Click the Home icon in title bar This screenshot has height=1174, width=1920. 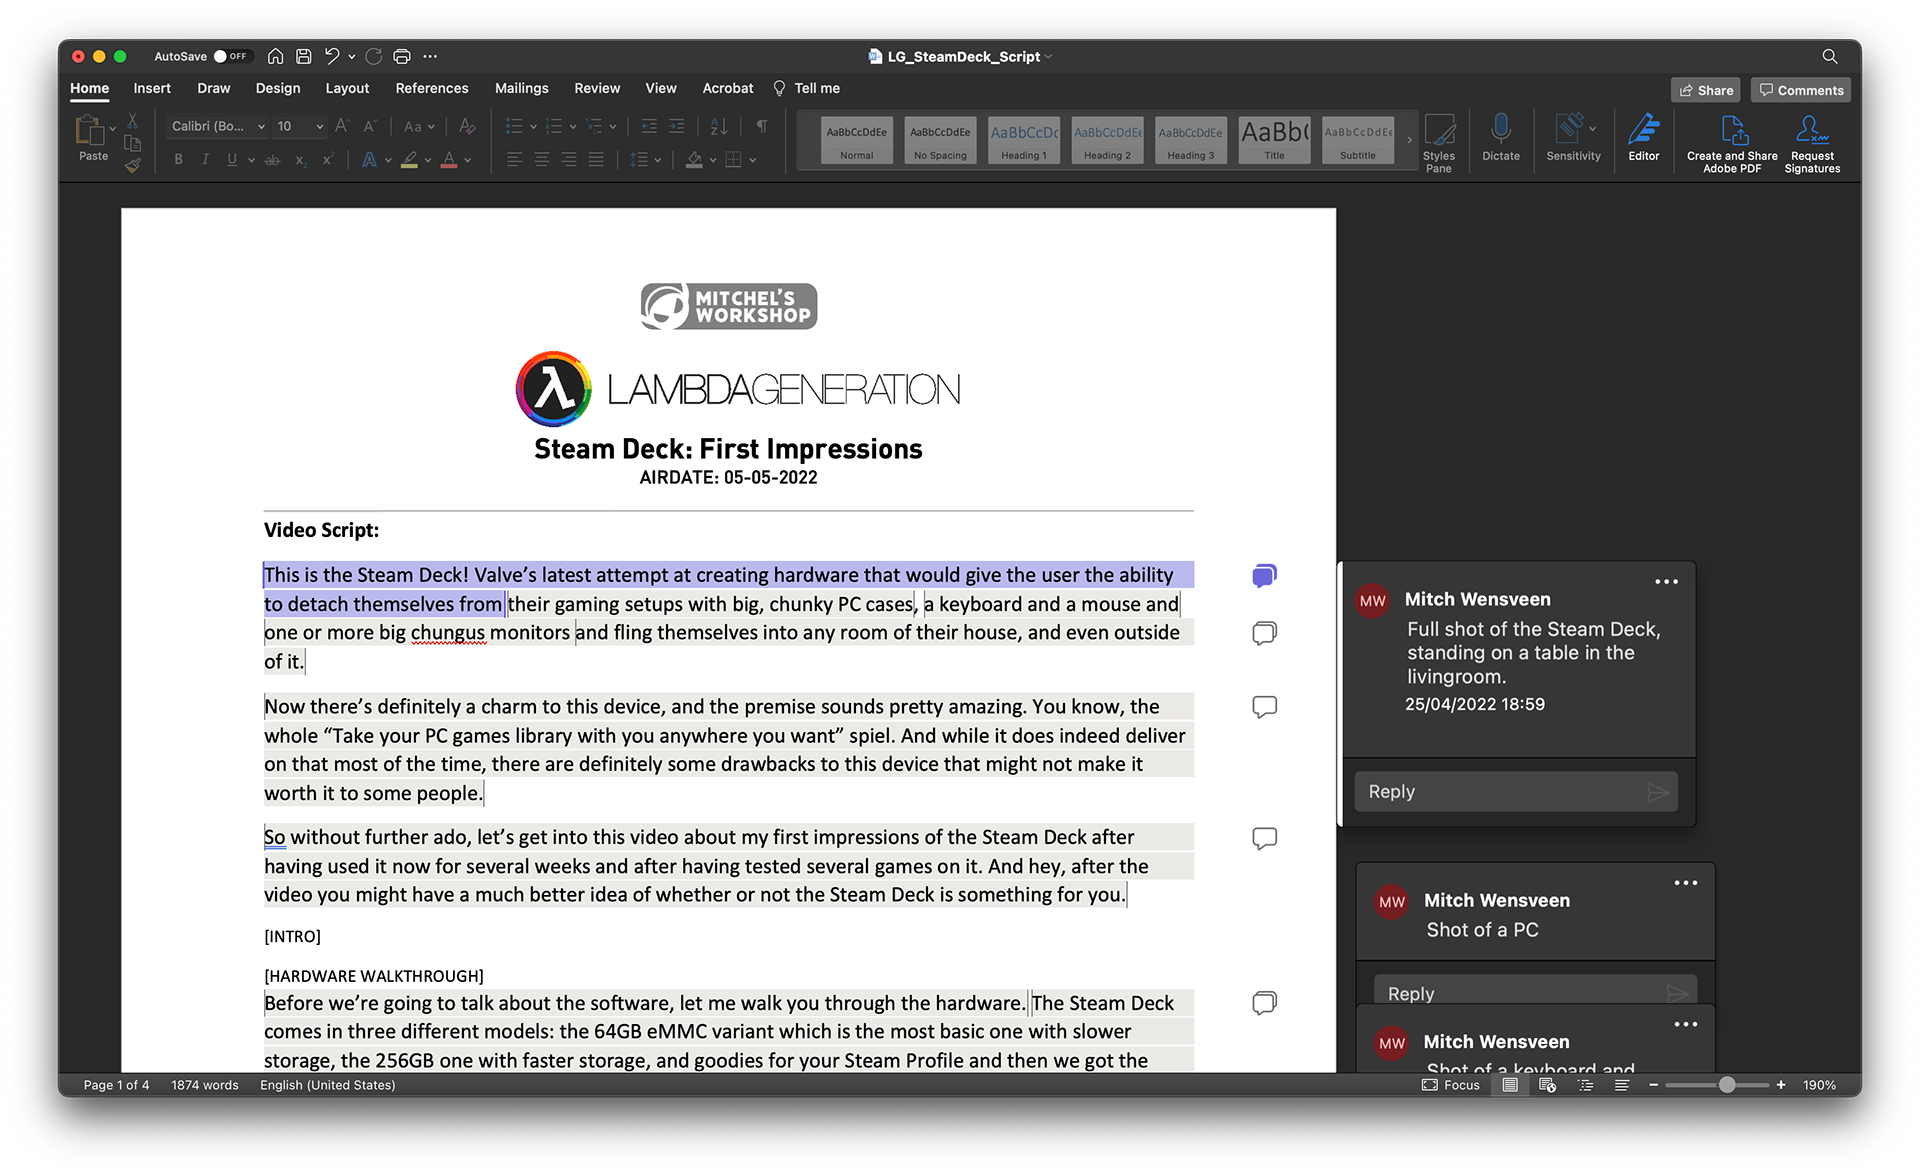coord(275,56)
